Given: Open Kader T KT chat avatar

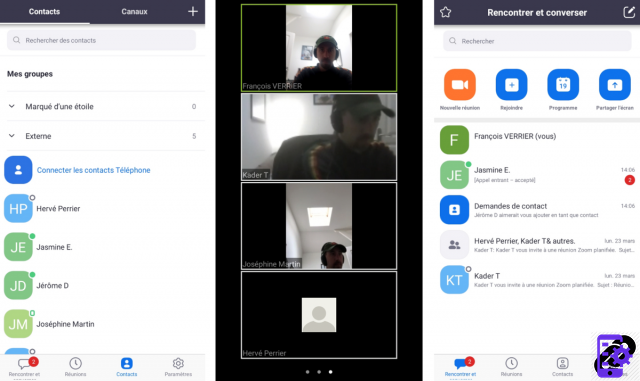Looking at the screenshot, I should point(454,280).
